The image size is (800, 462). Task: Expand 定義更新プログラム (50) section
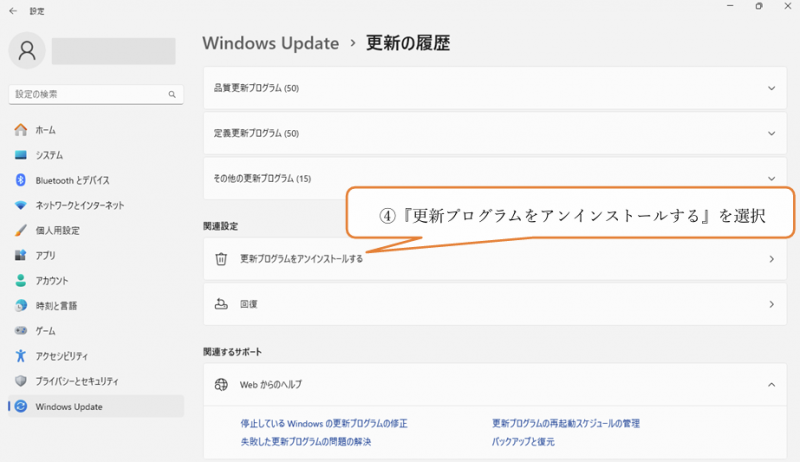[490, 133]
